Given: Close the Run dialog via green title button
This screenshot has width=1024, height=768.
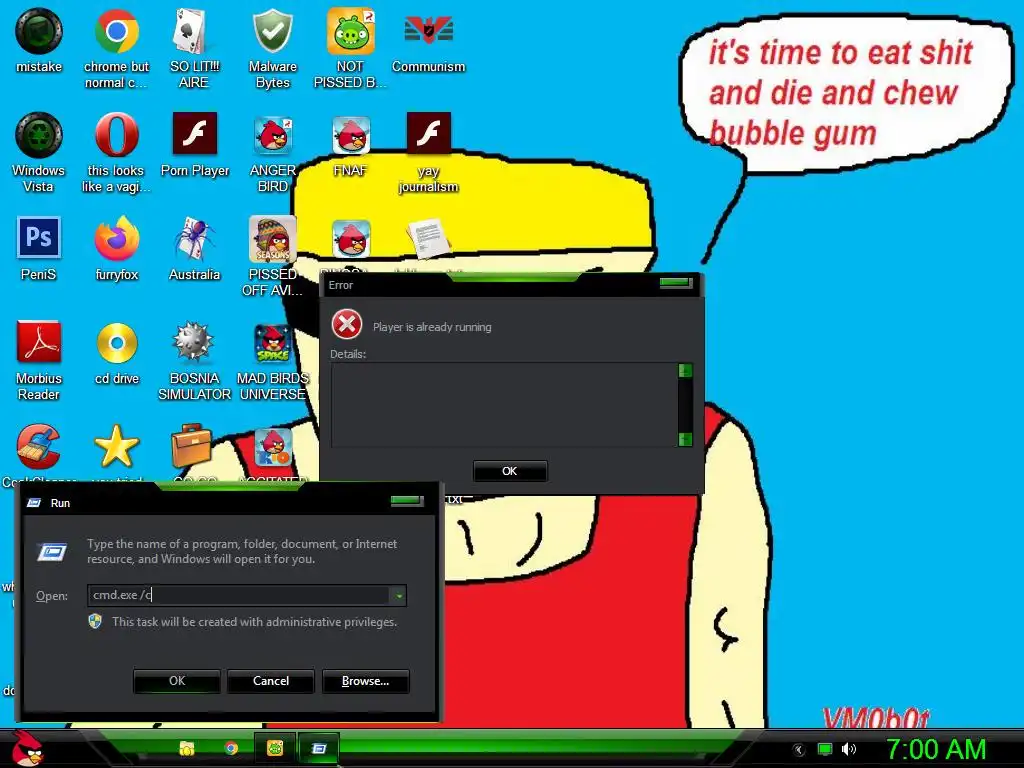Looking at the screenshot, I should [x=407, y=501].
